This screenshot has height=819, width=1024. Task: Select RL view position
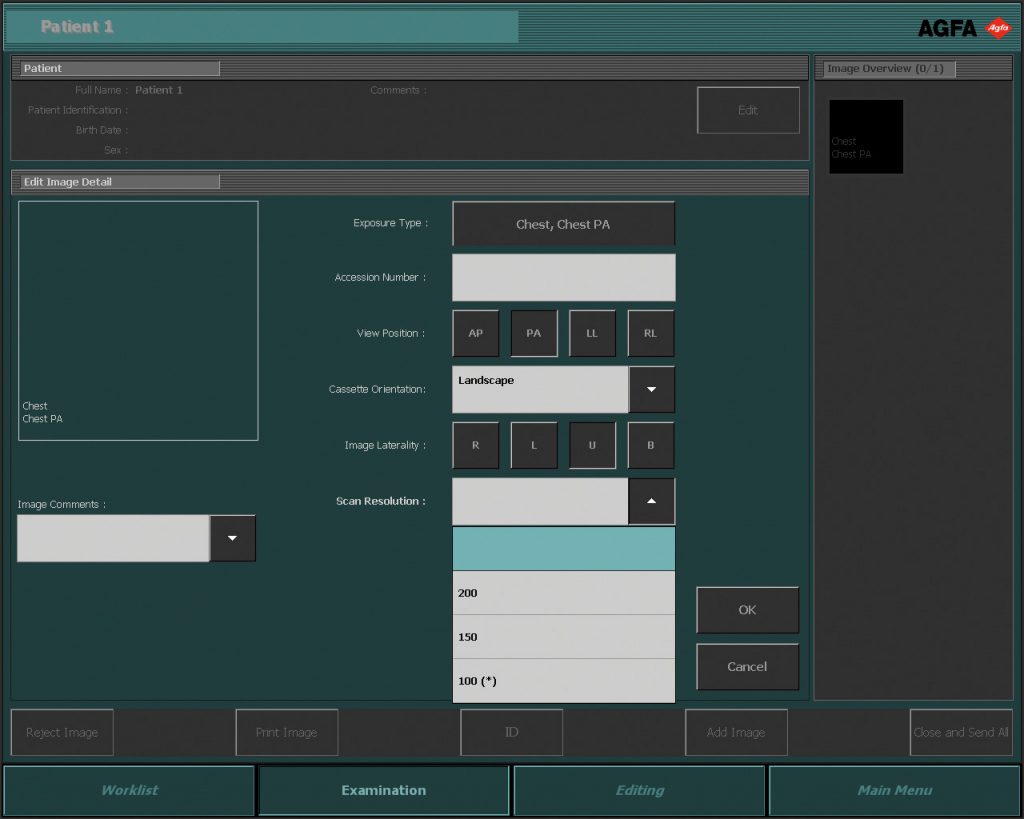(650, 334)
